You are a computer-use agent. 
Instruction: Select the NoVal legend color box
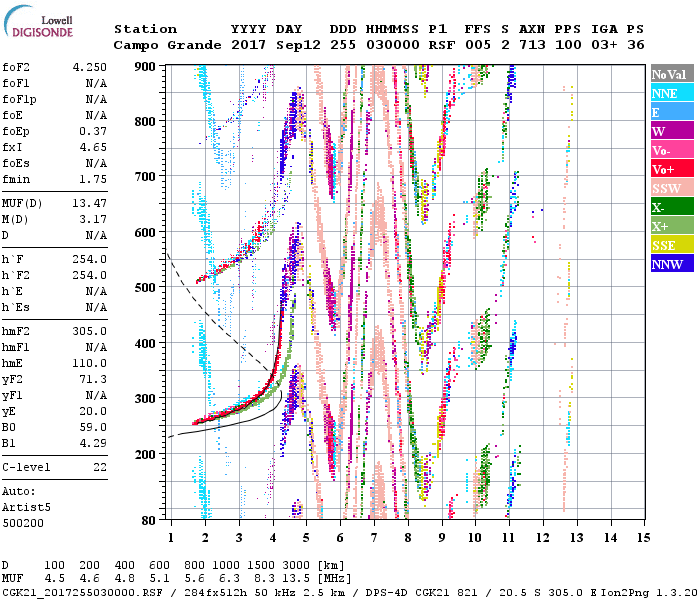[672, 74]
